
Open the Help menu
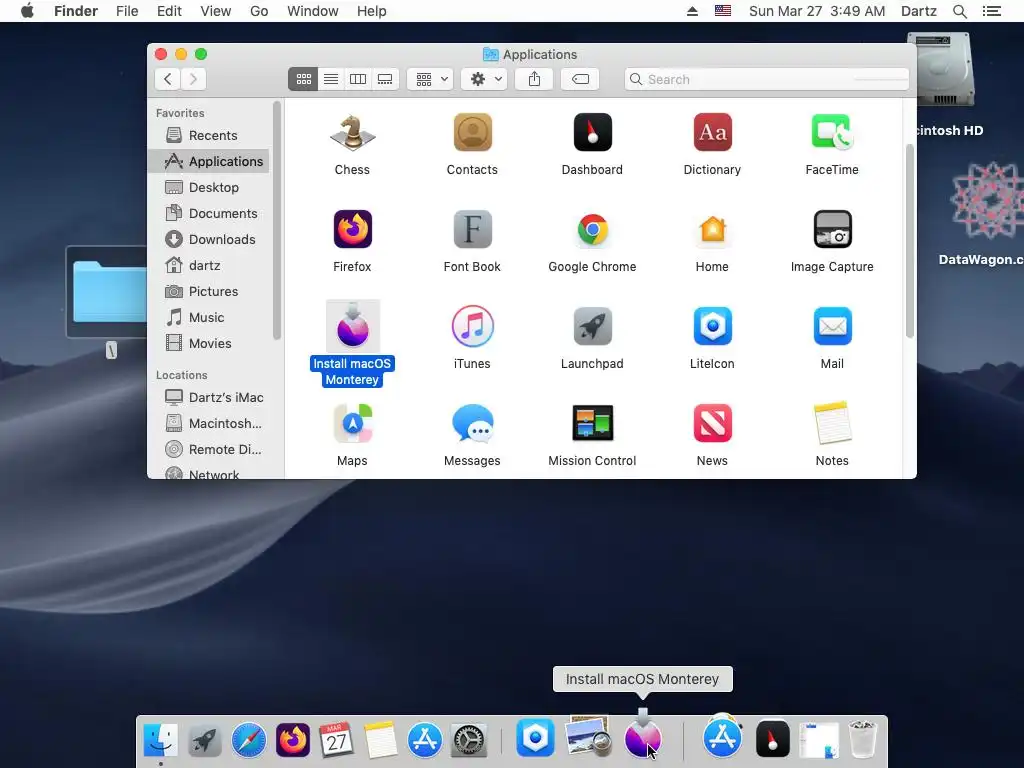(x=372, y=11)
